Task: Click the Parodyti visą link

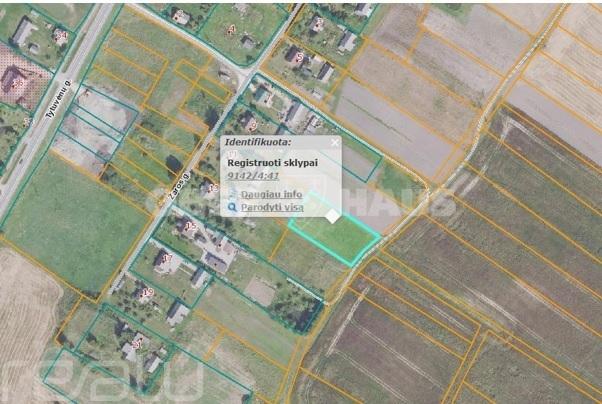Action: point(272,207)
